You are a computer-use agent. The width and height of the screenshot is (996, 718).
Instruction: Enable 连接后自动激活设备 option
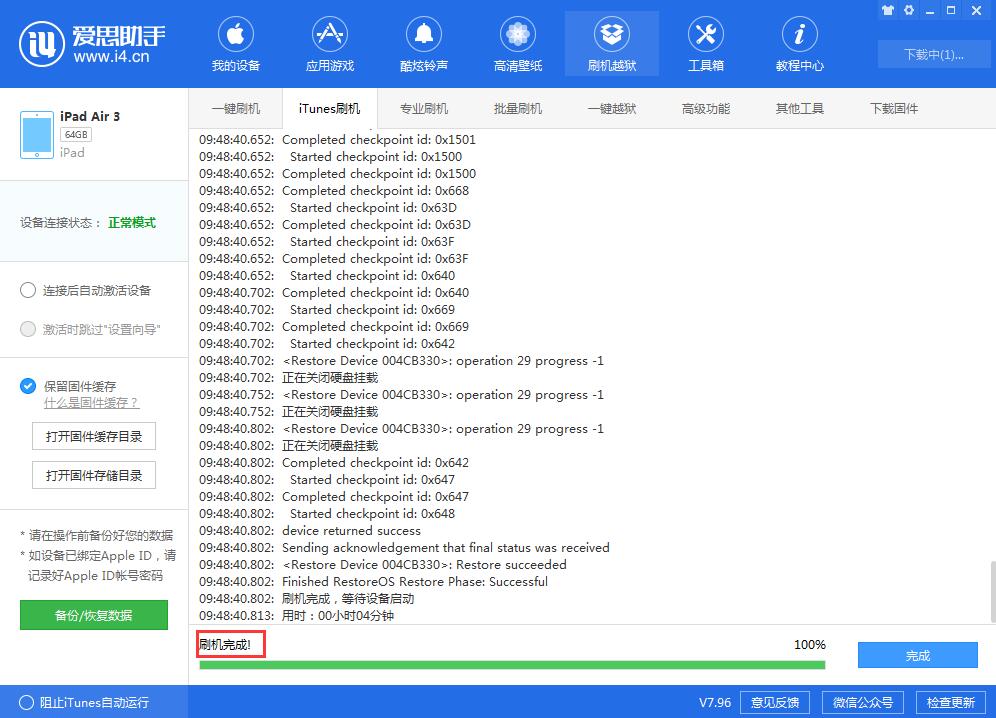tap(28, 290)
